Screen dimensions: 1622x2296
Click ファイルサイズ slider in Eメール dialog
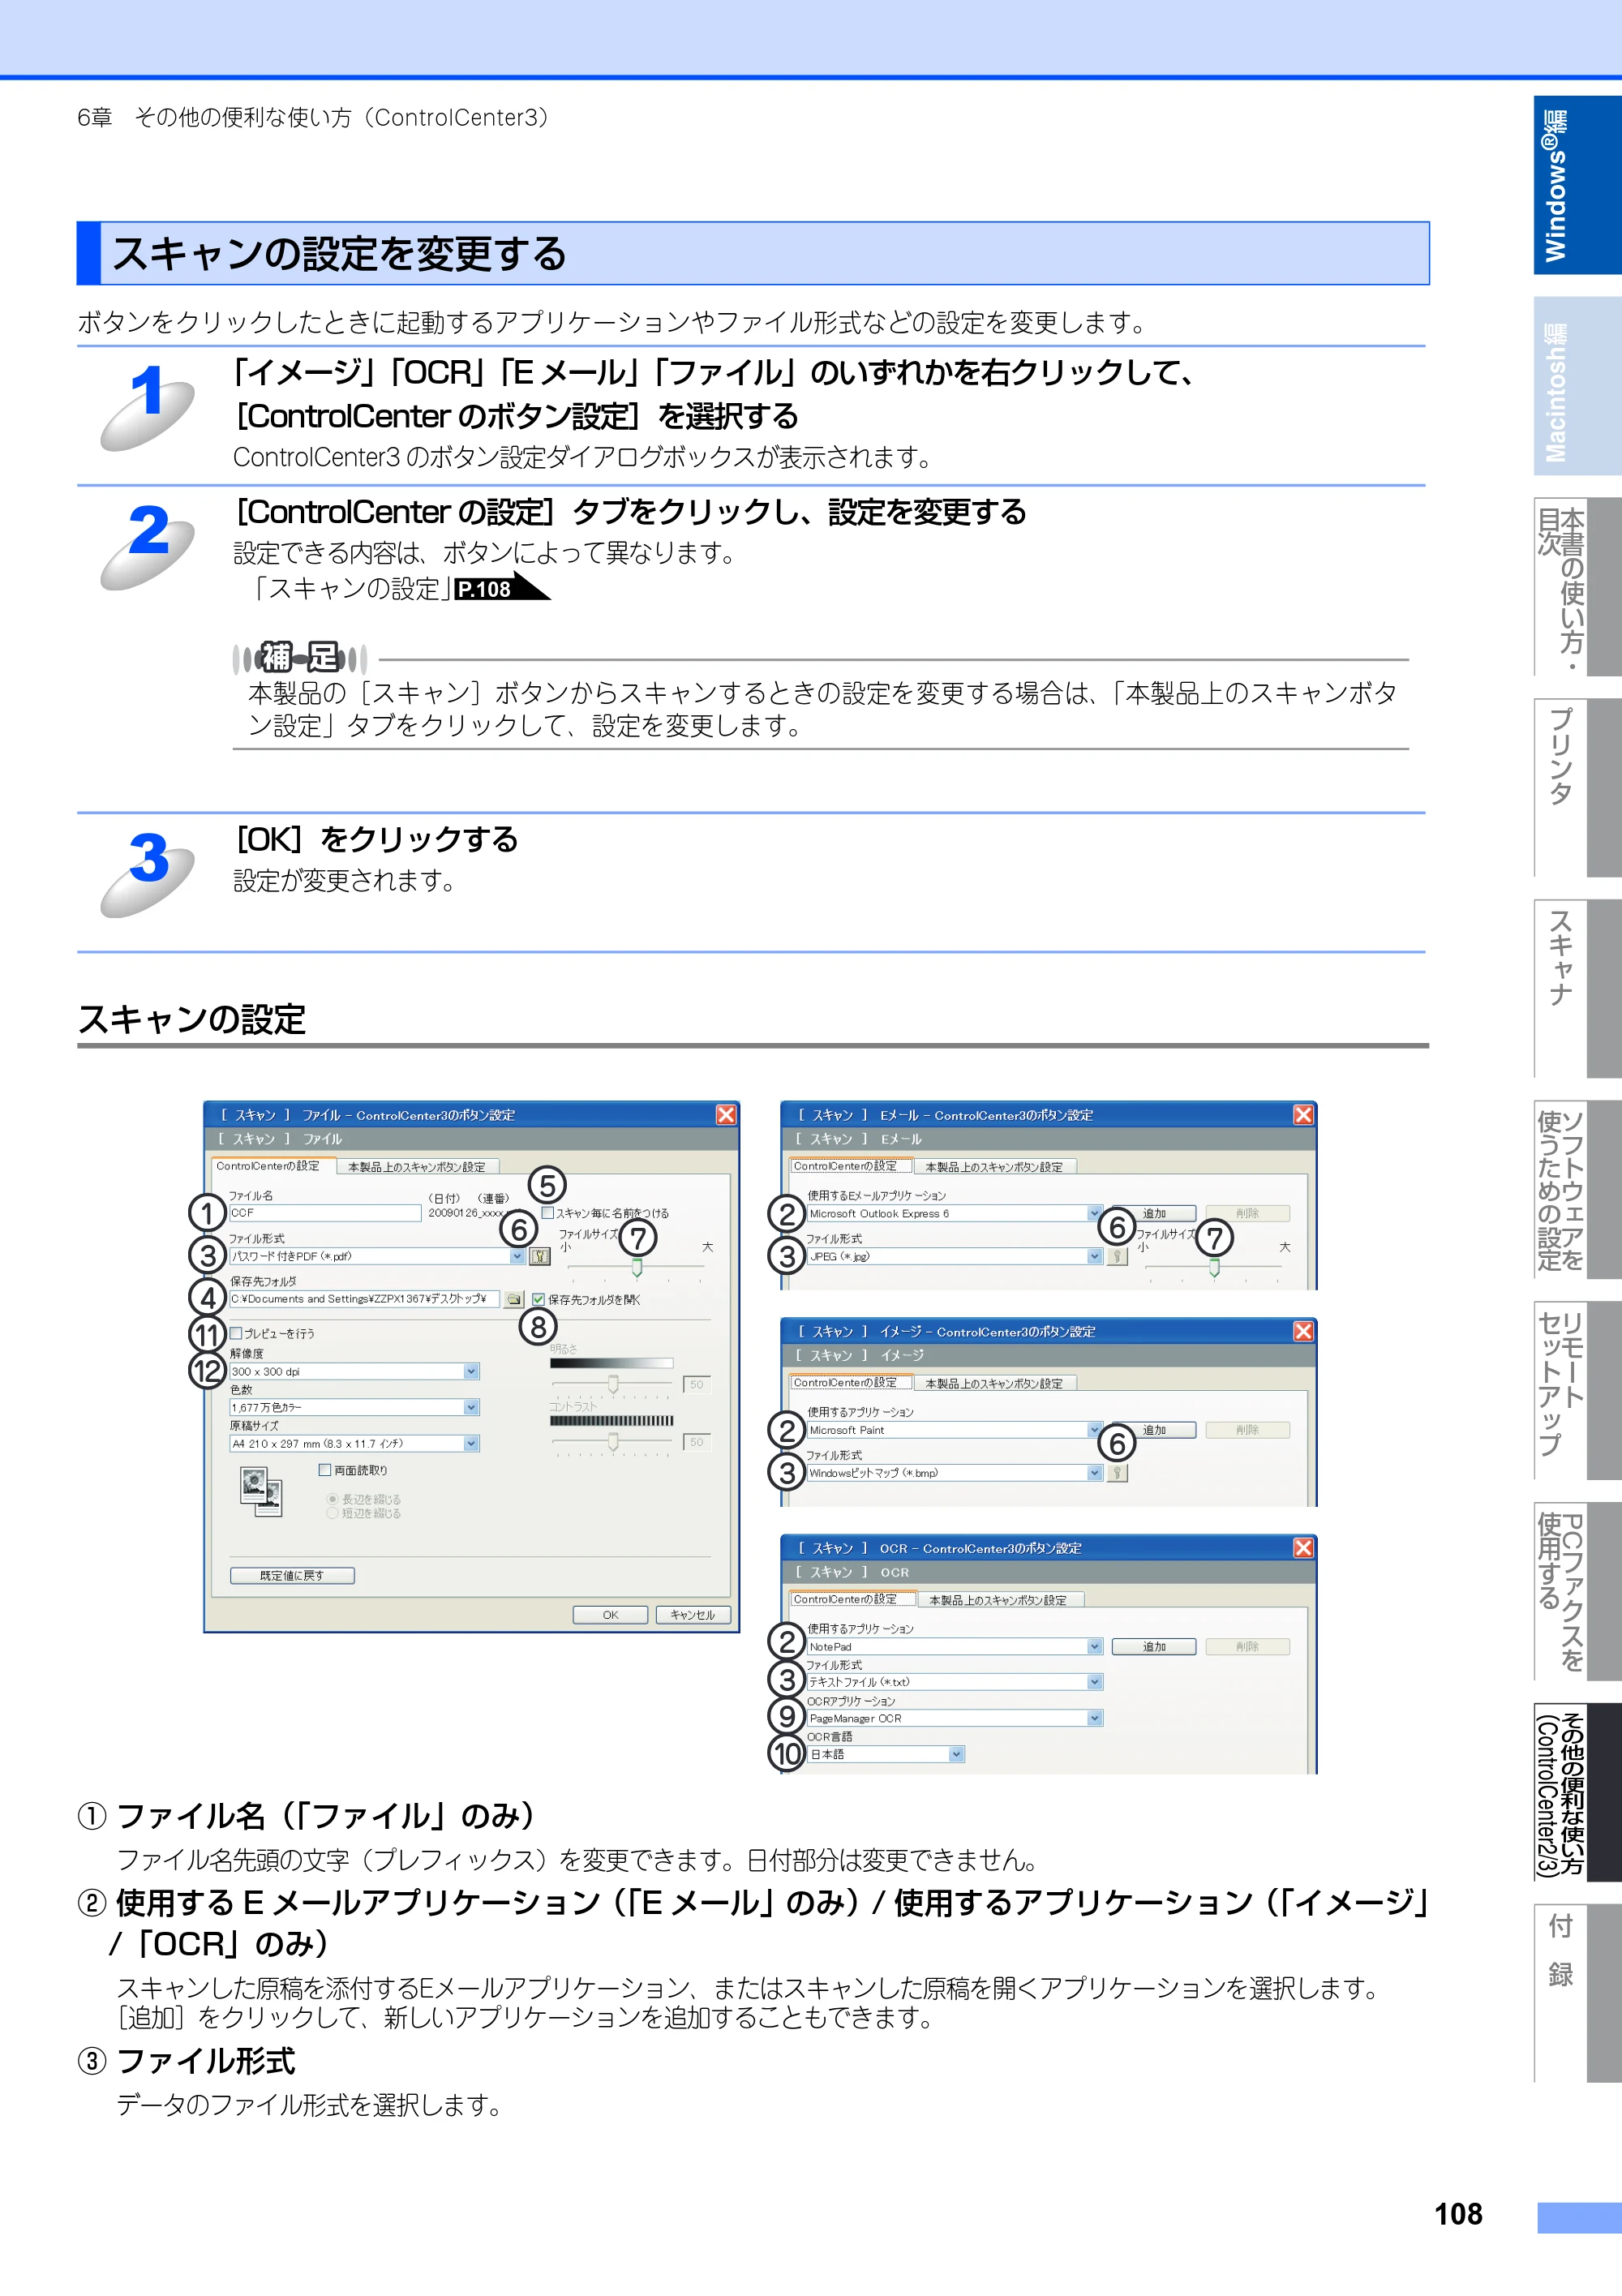(x=1214, y=1268)
